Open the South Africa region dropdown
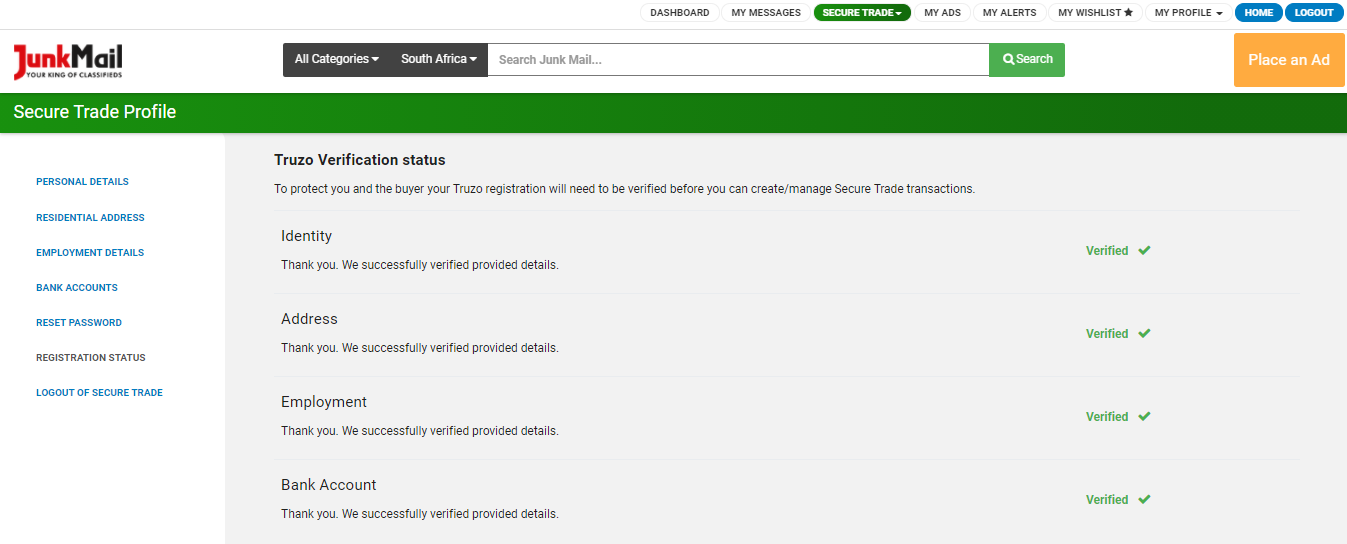1347x544 pixels. pos(439,60)
